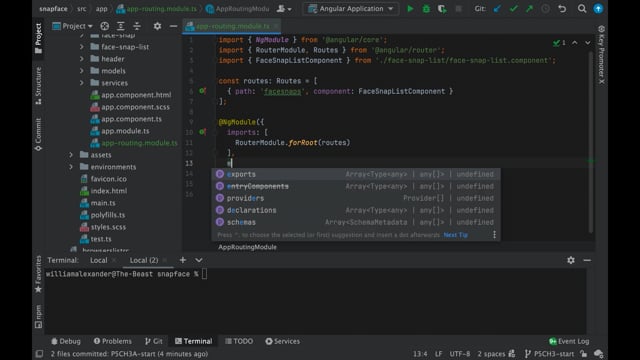Open the Angular Application run configuration dropdown
The height and width of the screenshot is (360, 640).
(x=351, y=9)
